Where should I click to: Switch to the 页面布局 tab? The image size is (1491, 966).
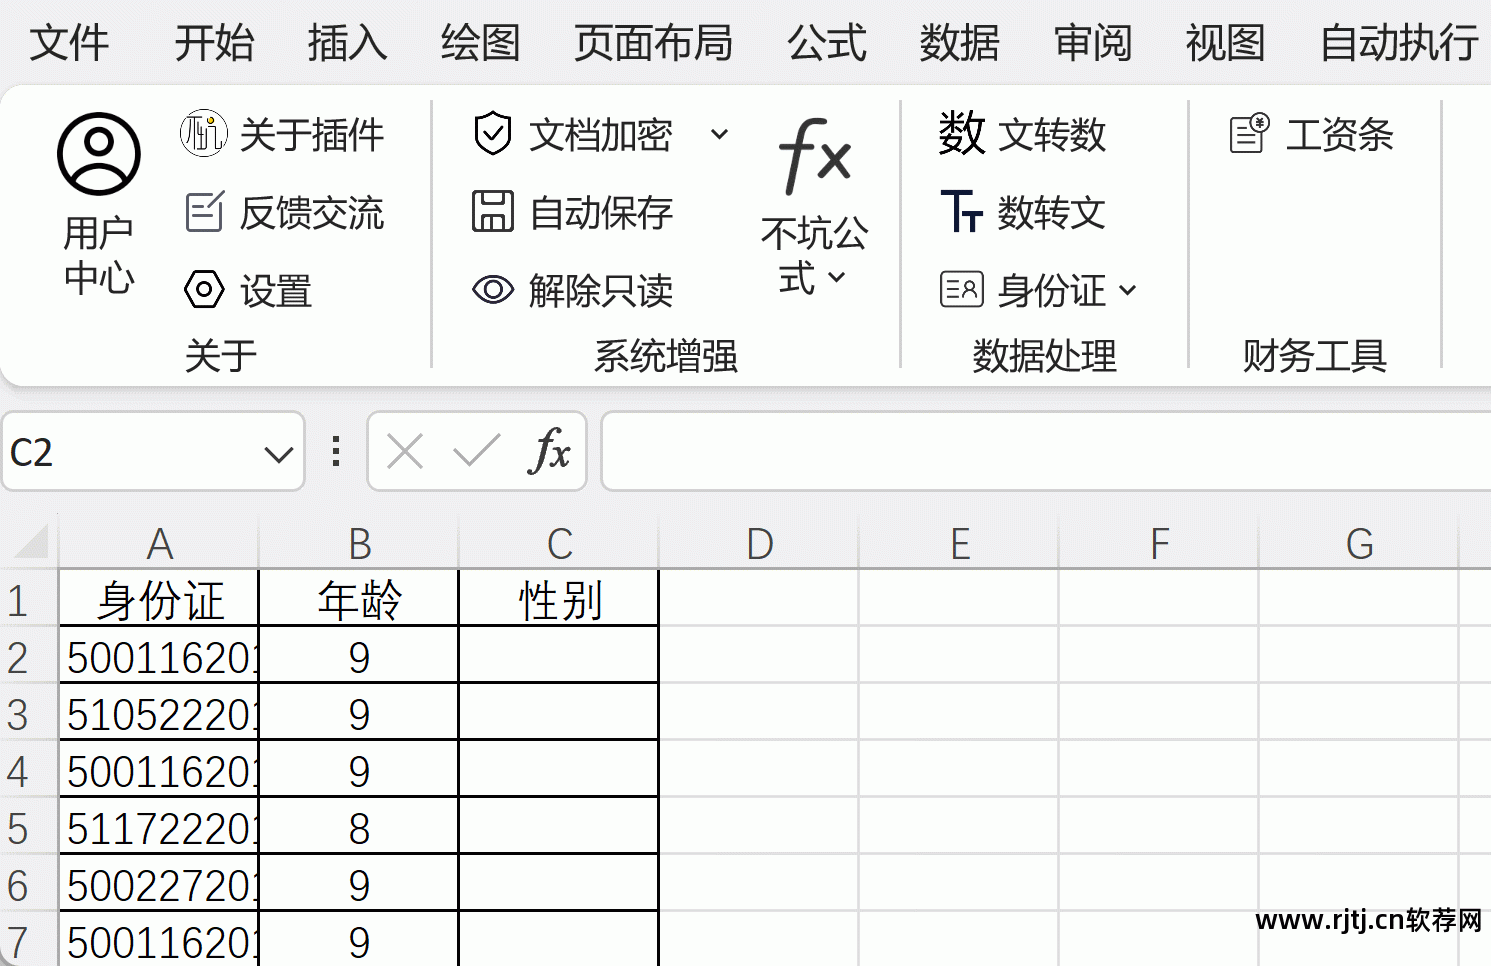click(653, 42)
